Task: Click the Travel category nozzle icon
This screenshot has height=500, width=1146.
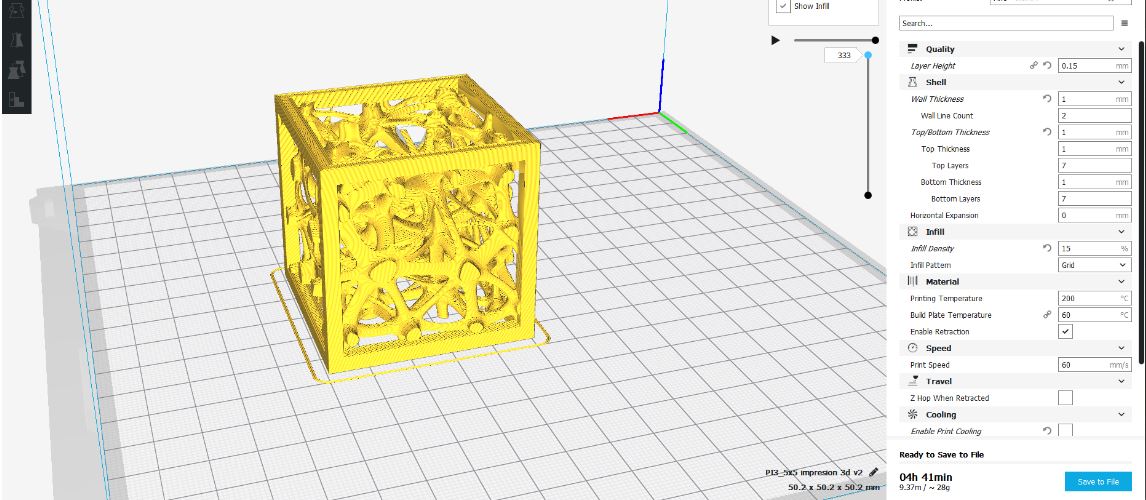Action: coord(912,381)
